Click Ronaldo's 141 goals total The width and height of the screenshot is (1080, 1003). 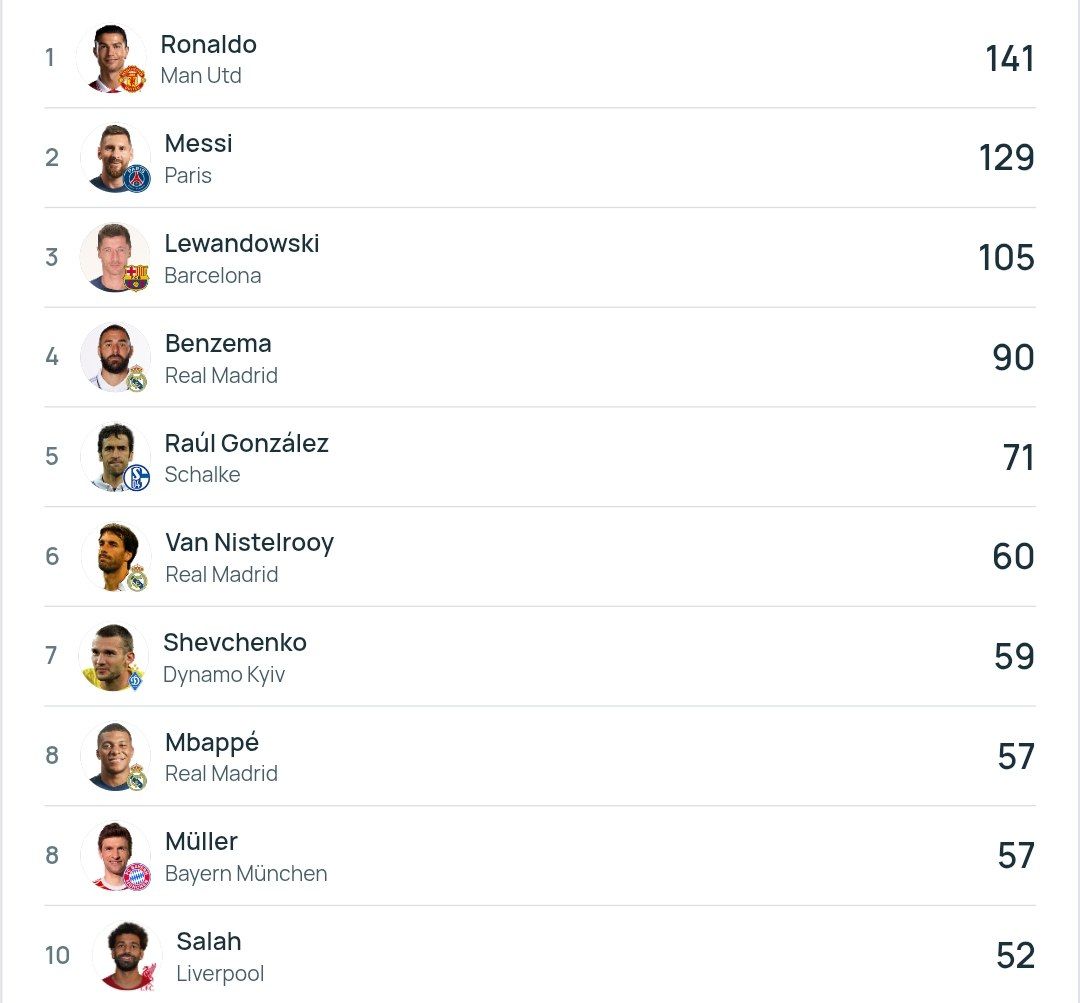click(1009, 59)
